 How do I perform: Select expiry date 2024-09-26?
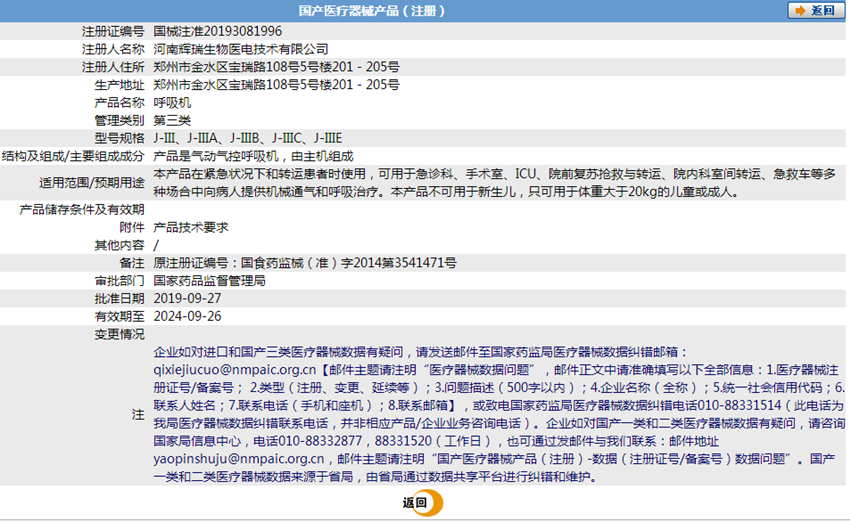click(187, 317)
